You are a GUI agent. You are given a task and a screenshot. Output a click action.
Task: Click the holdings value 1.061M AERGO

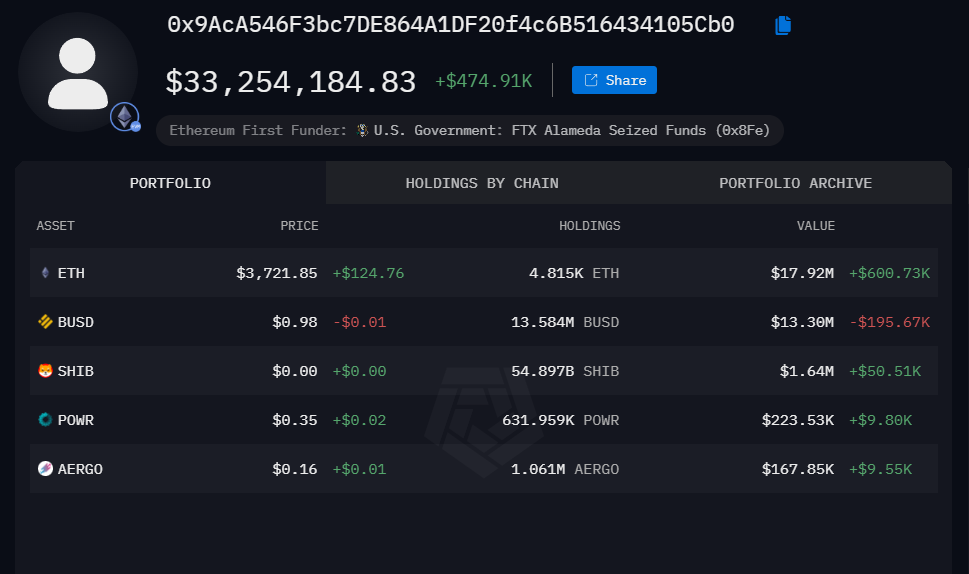pos(565,469)
